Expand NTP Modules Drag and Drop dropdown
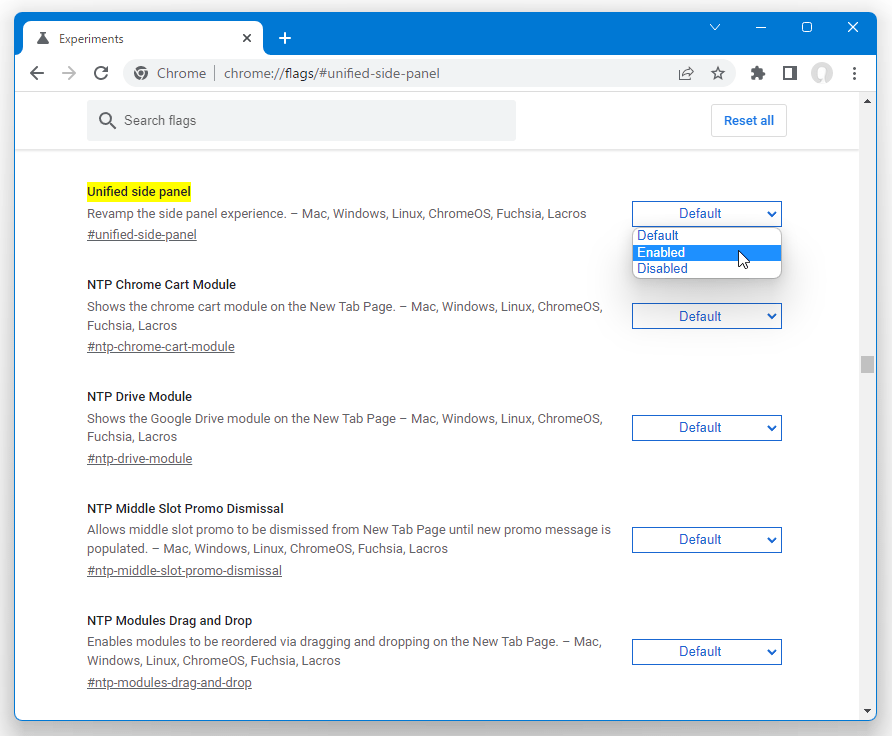Image resolution: width=892 pixels, height=736 pixels. click(x=707, y=652)
